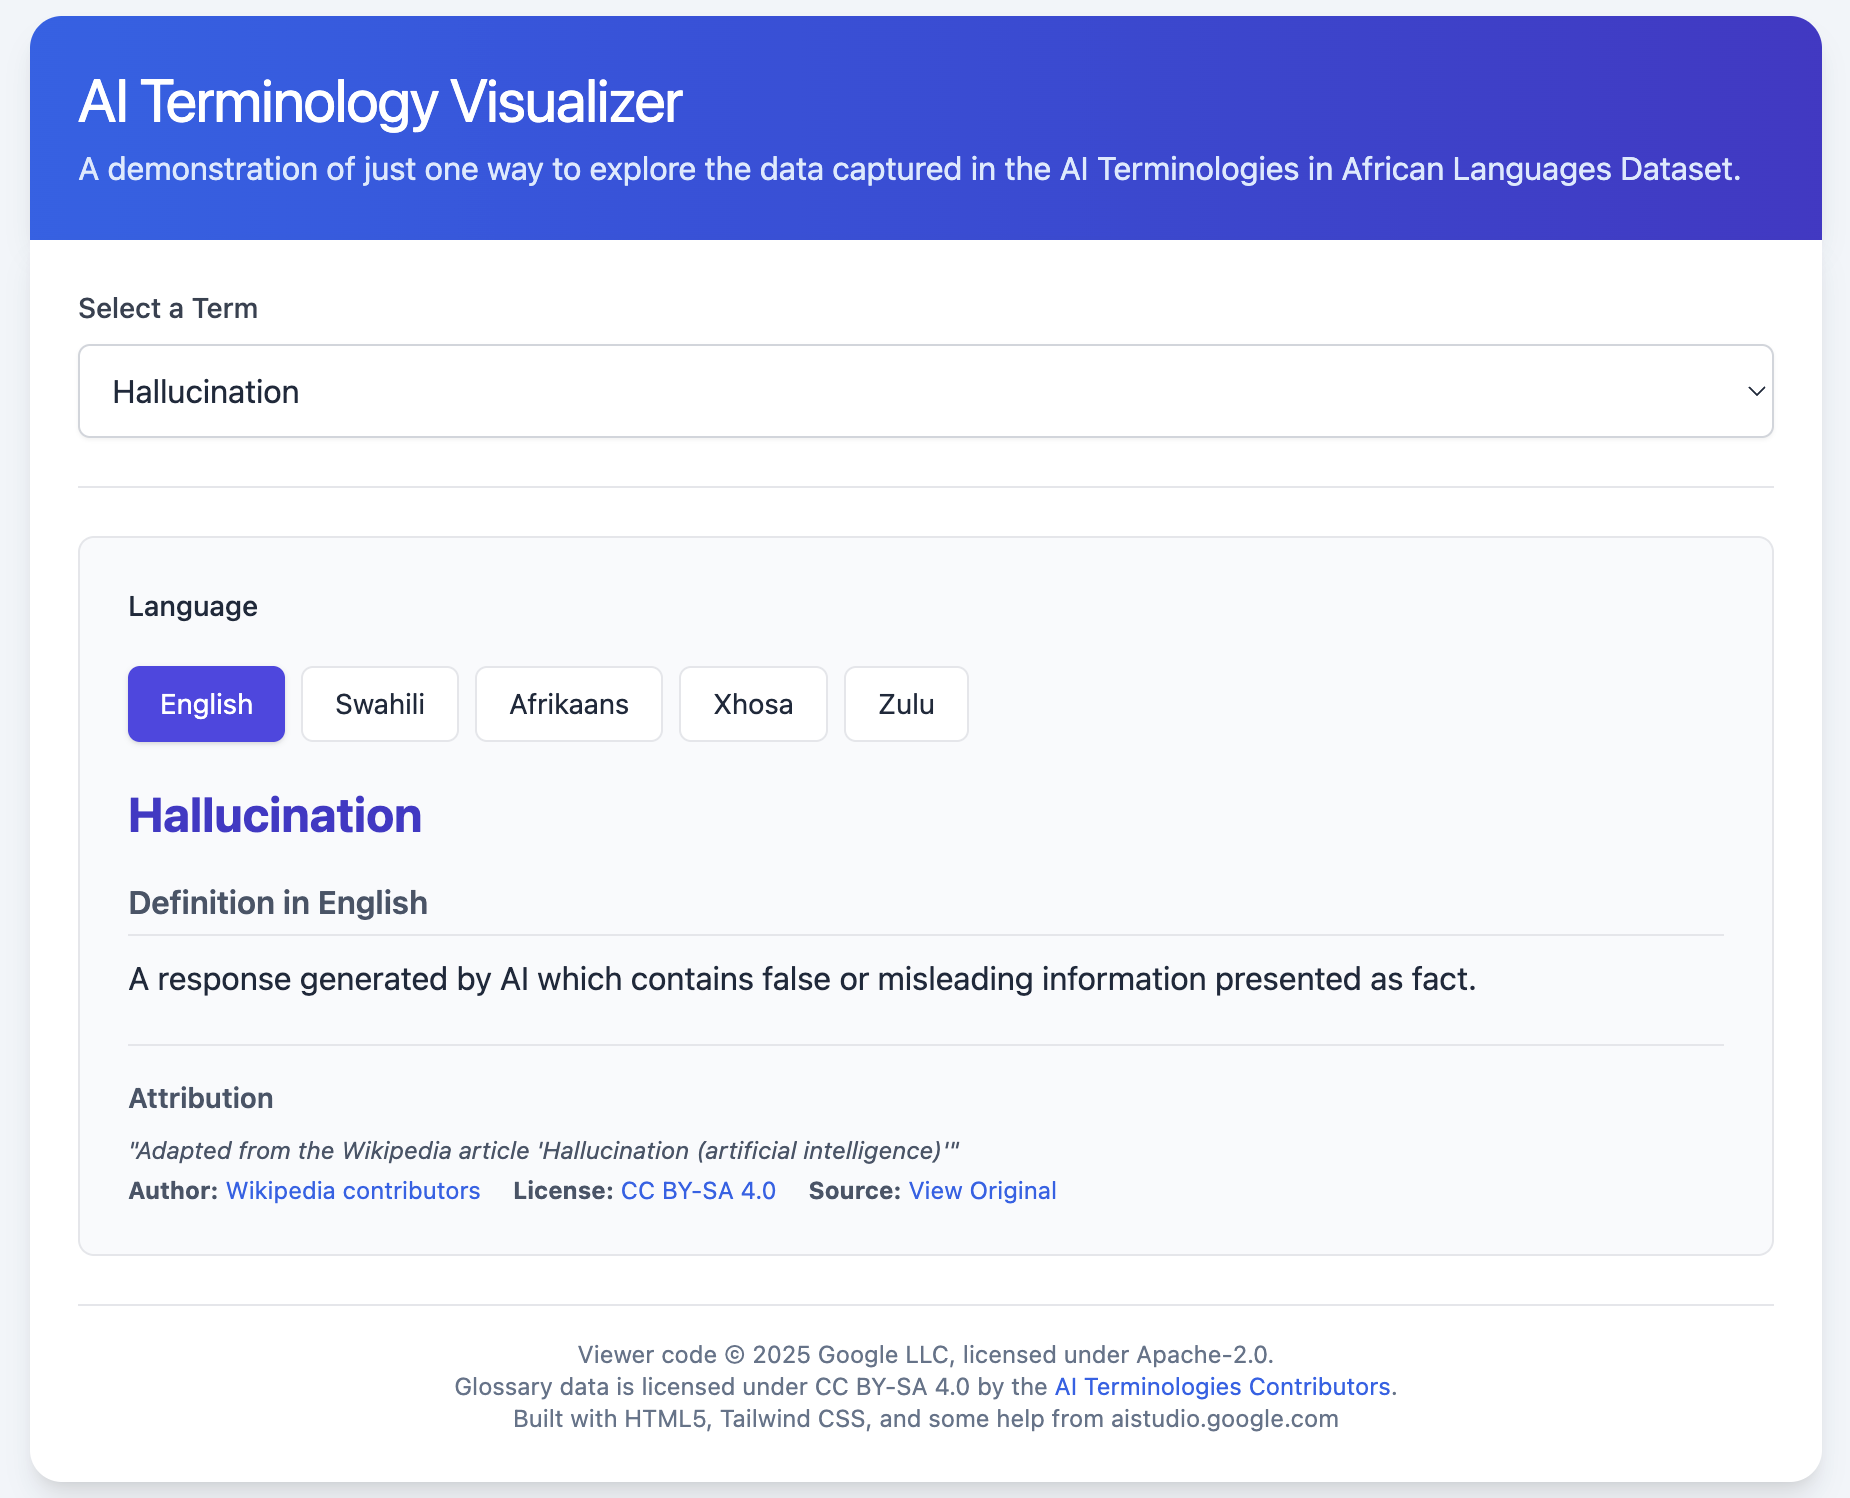Click the Hallucination heading
Screen dimensions: 1850x1498
274,815
